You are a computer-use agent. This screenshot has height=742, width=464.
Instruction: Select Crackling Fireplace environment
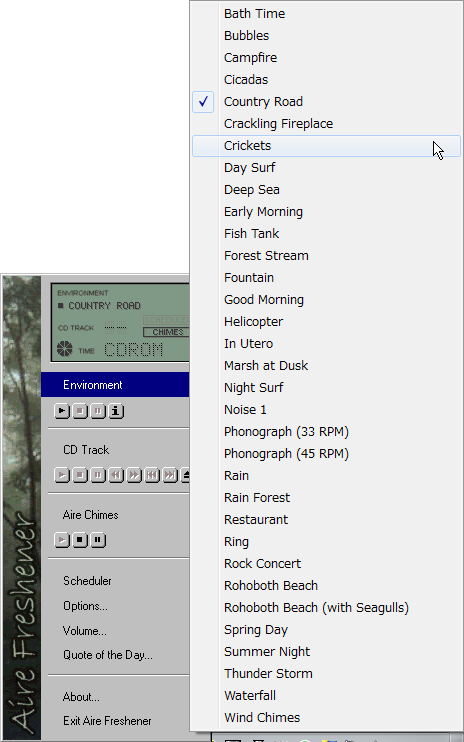click(x=326, y=124)
